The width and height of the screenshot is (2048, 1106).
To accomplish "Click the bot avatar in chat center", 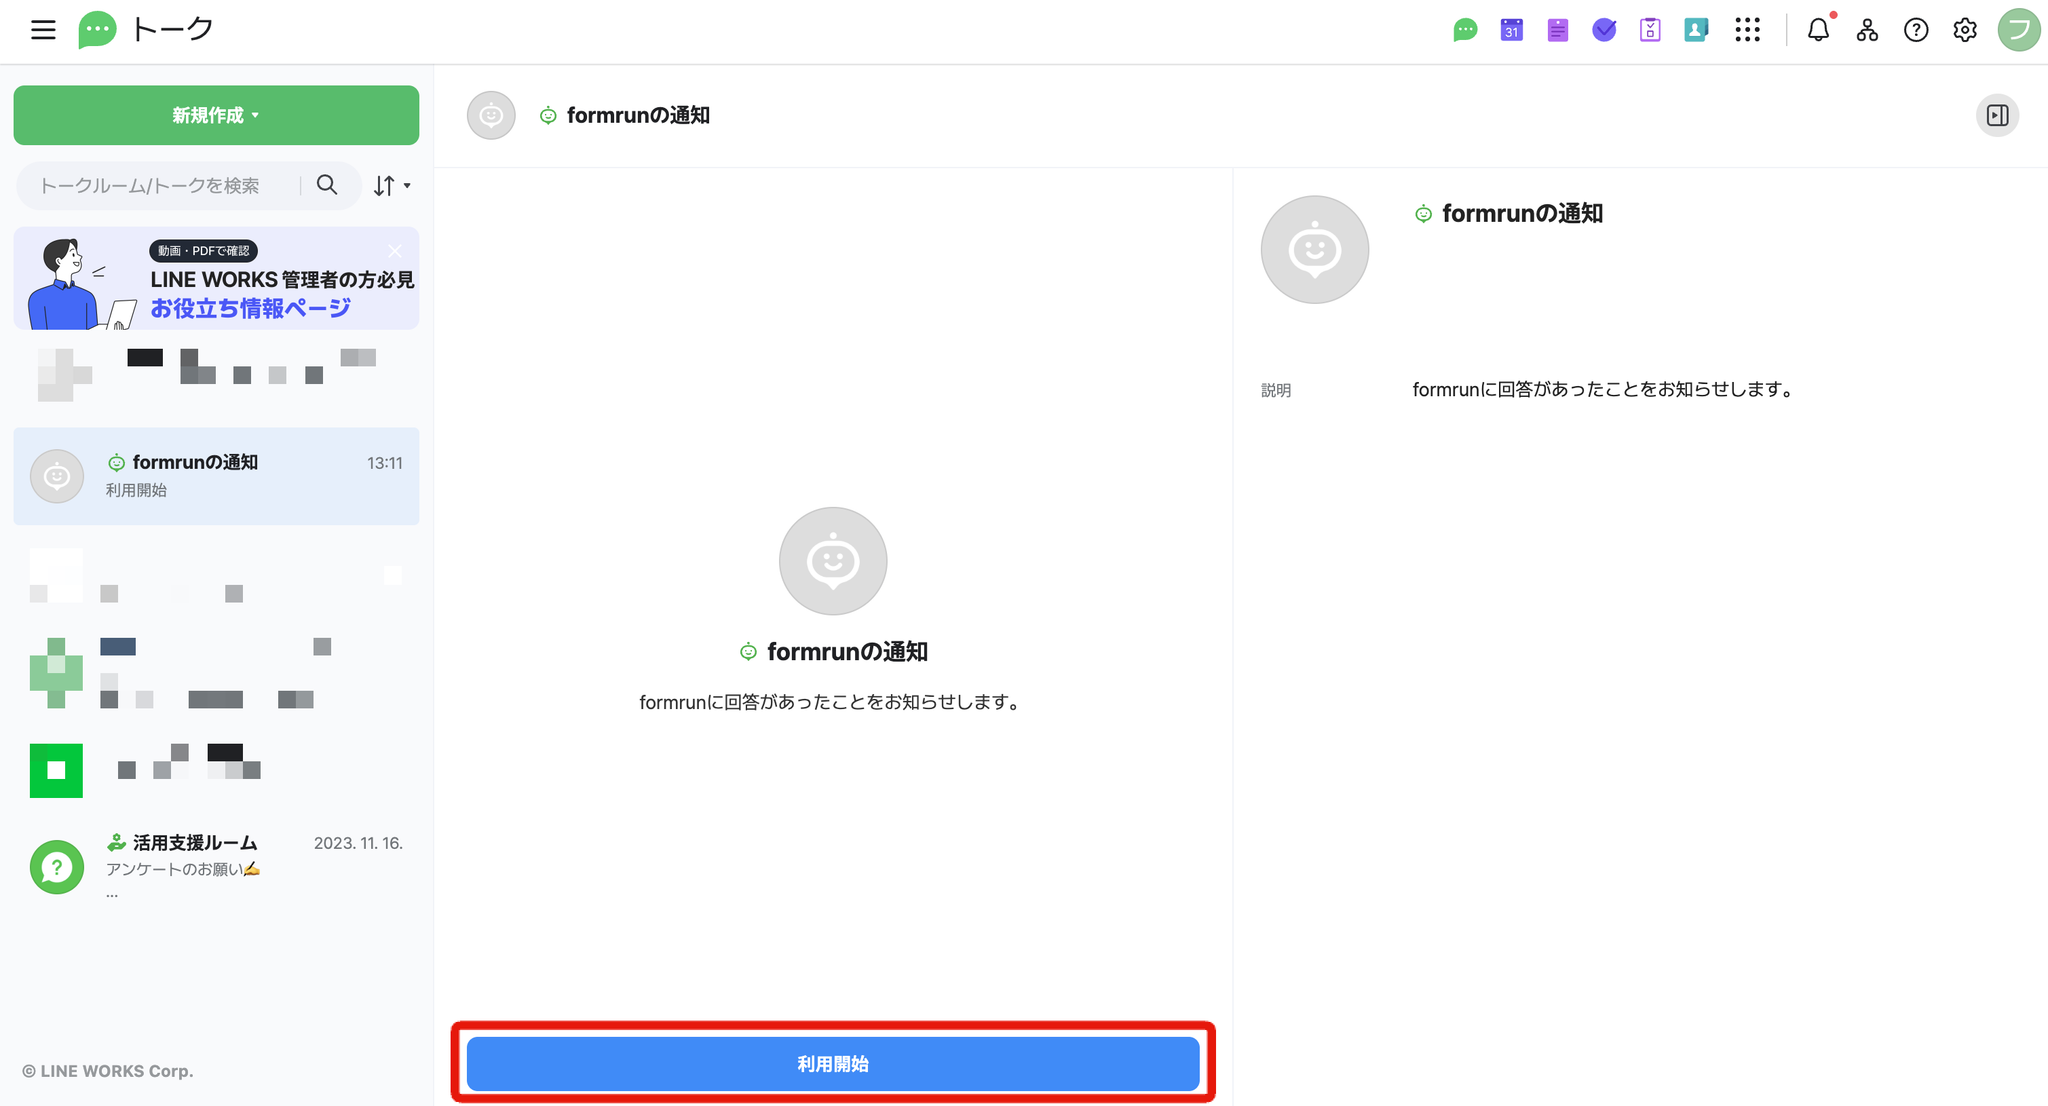I will click(x=833, y=561).
